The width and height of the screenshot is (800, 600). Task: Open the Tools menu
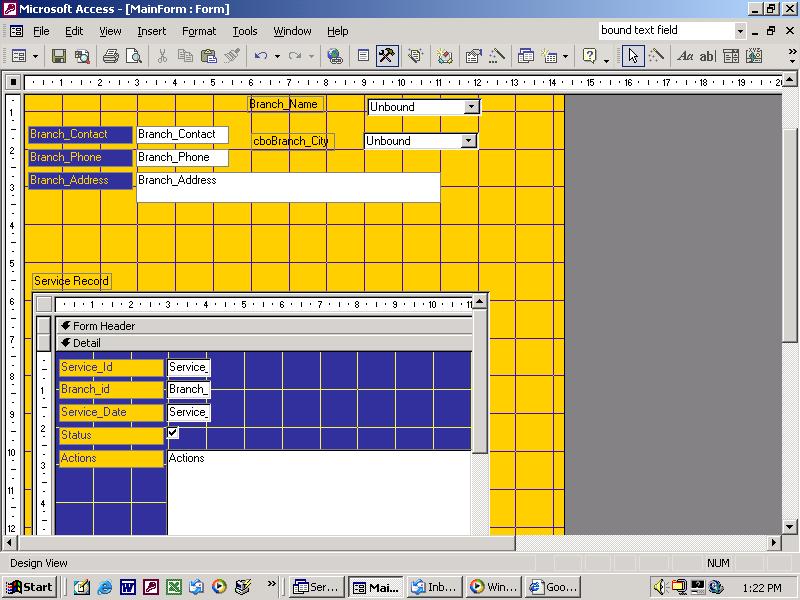245,31
